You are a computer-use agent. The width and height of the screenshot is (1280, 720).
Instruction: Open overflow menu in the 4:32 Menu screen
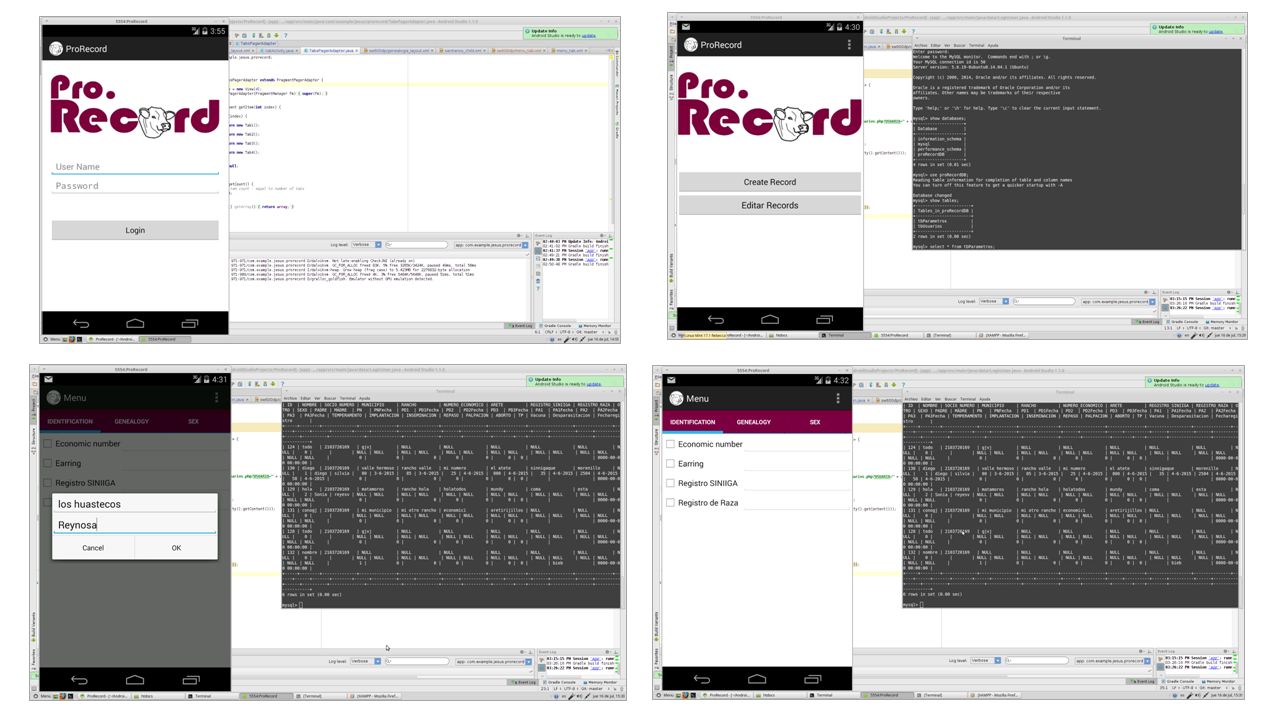tap(839, 398)
